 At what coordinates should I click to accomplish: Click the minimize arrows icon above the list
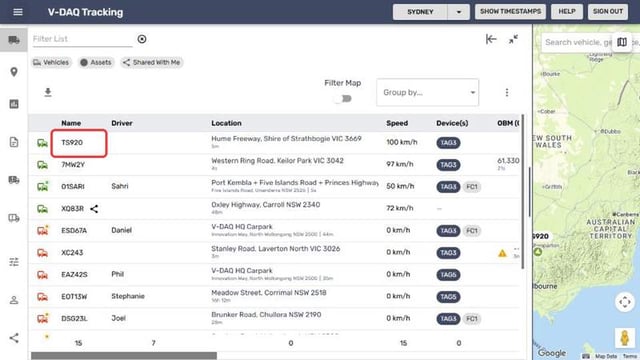point(513,39)
